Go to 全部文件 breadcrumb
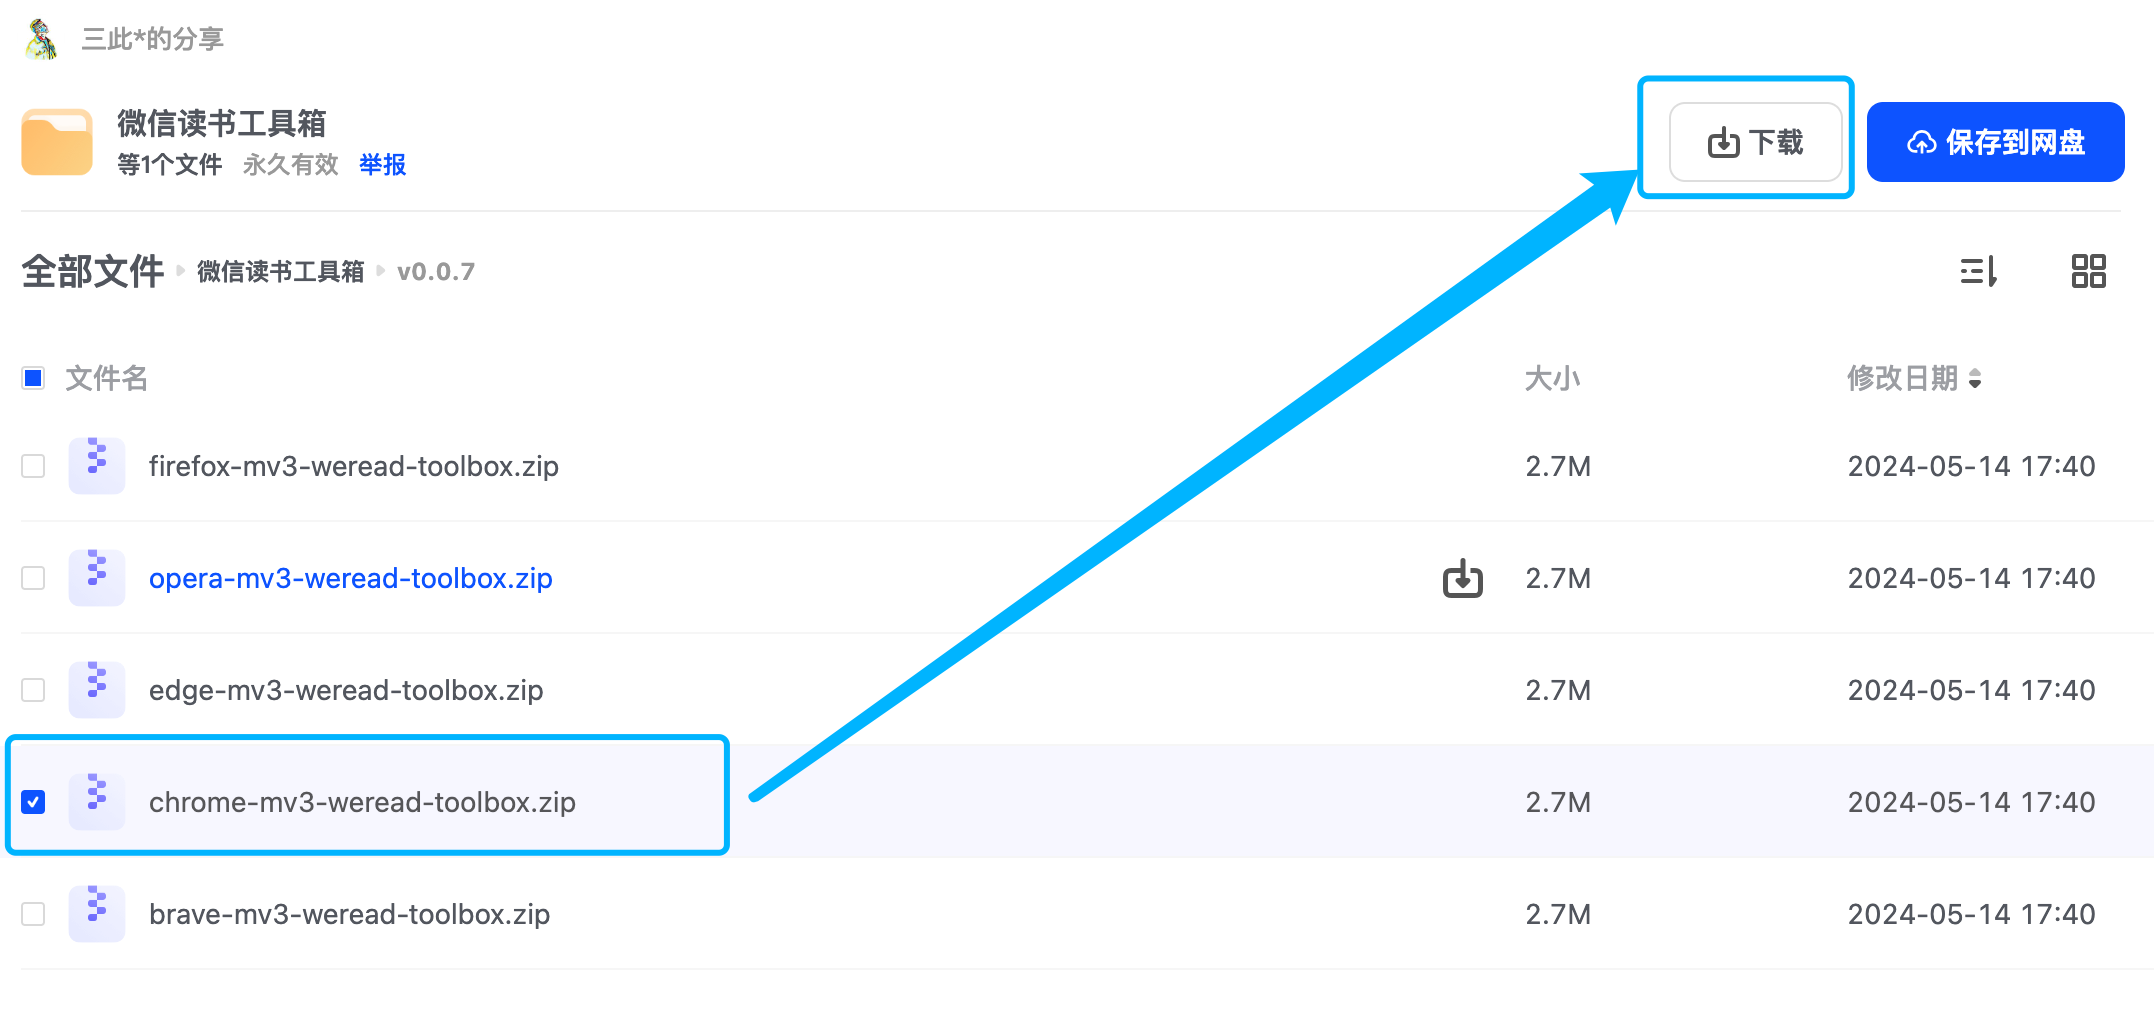The height and width of the screenshot is (1028, 2154). coord(93,271)
